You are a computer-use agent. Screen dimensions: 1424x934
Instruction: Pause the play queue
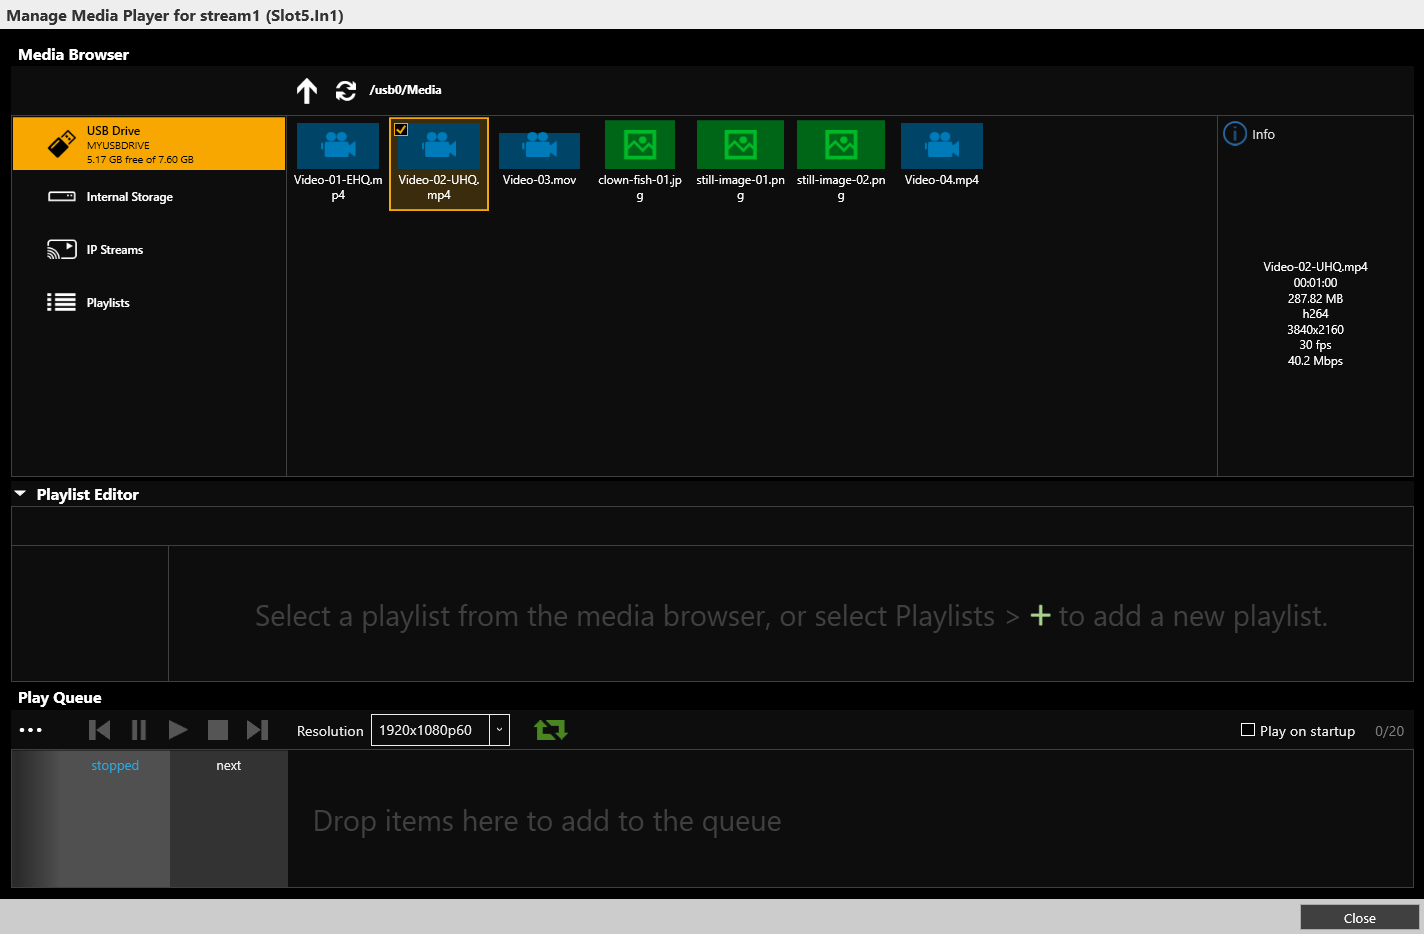pos(139,730)
